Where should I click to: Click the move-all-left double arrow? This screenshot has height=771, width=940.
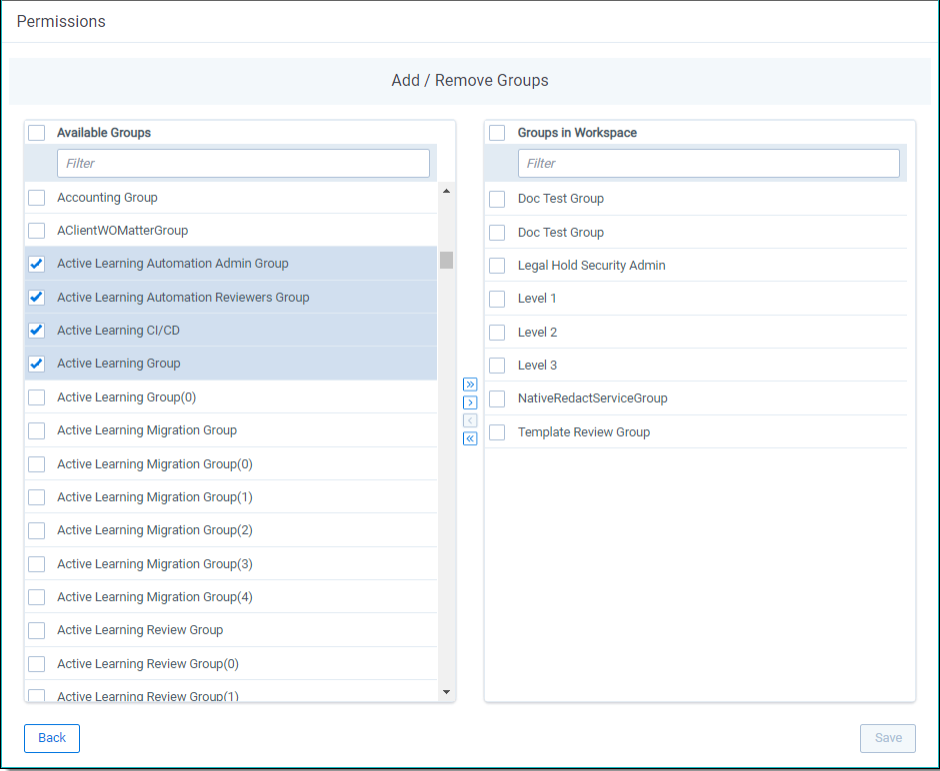pyautogui.click(x=470, y=438)
